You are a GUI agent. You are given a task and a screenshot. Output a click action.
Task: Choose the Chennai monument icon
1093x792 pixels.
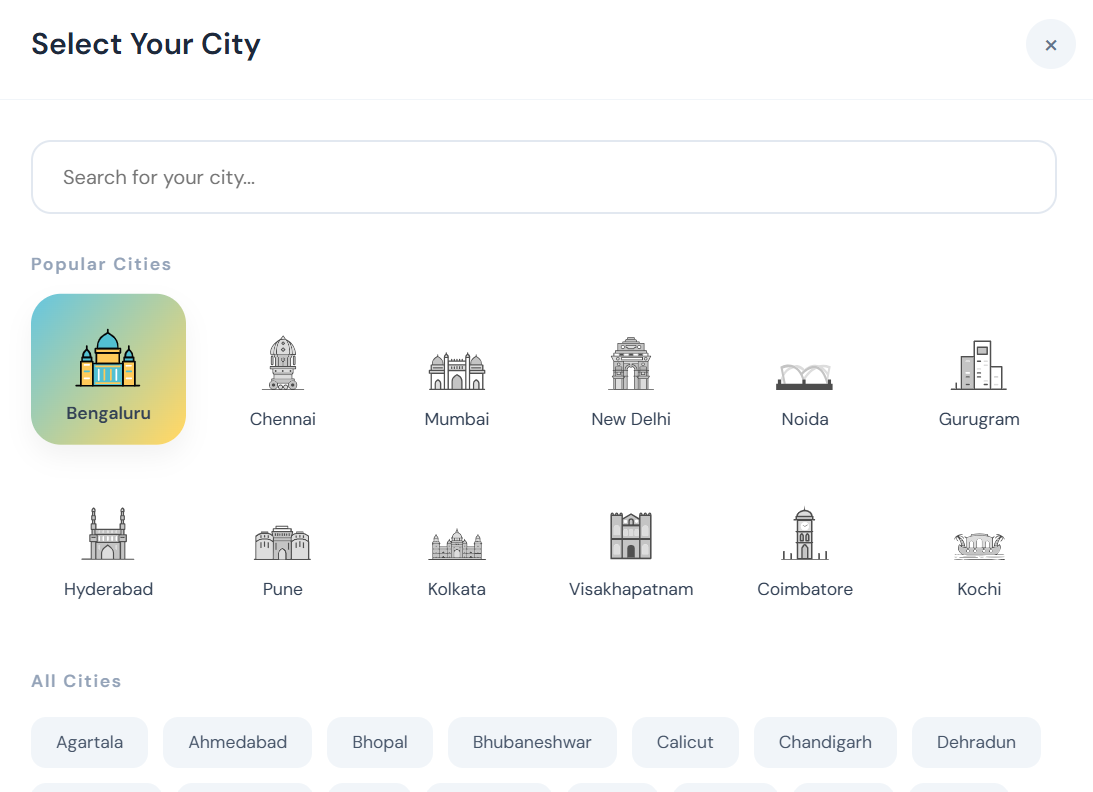point(283,363)
